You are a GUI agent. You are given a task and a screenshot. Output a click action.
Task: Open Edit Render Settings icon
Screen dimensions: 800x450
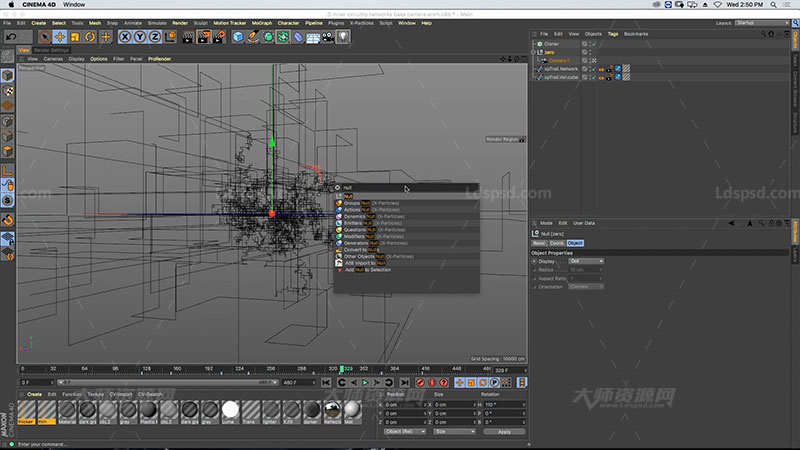click(x=219, y=37)
